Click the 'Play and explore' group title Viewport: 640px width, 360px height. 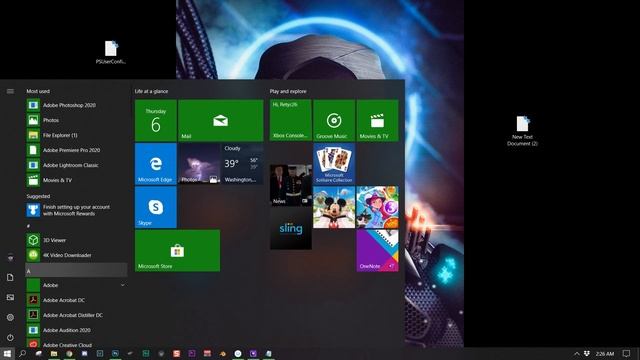click(288, 91)
